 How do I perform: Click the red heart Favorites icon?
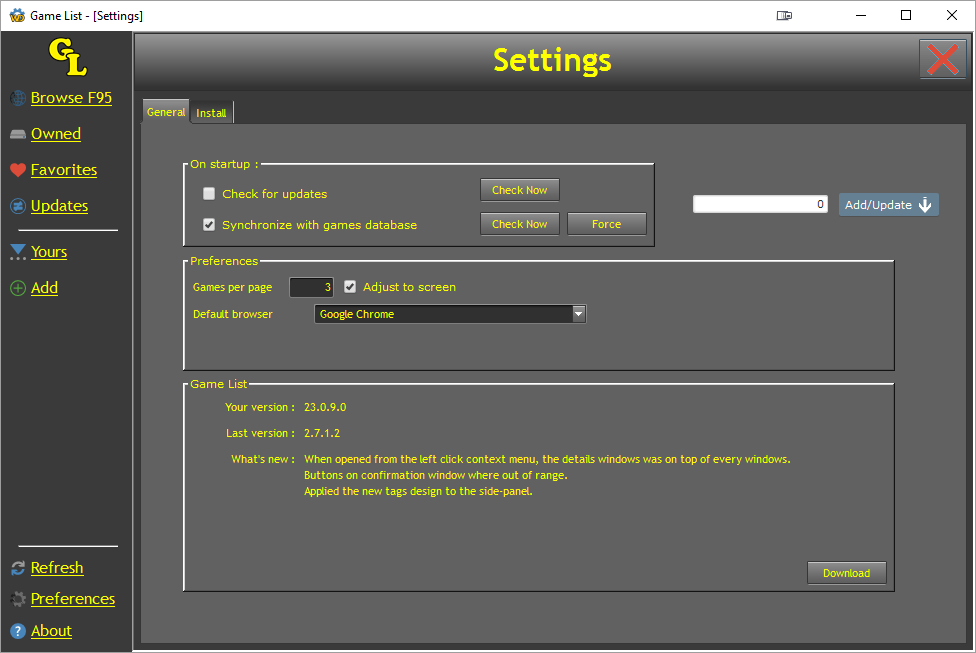point(18,170)
